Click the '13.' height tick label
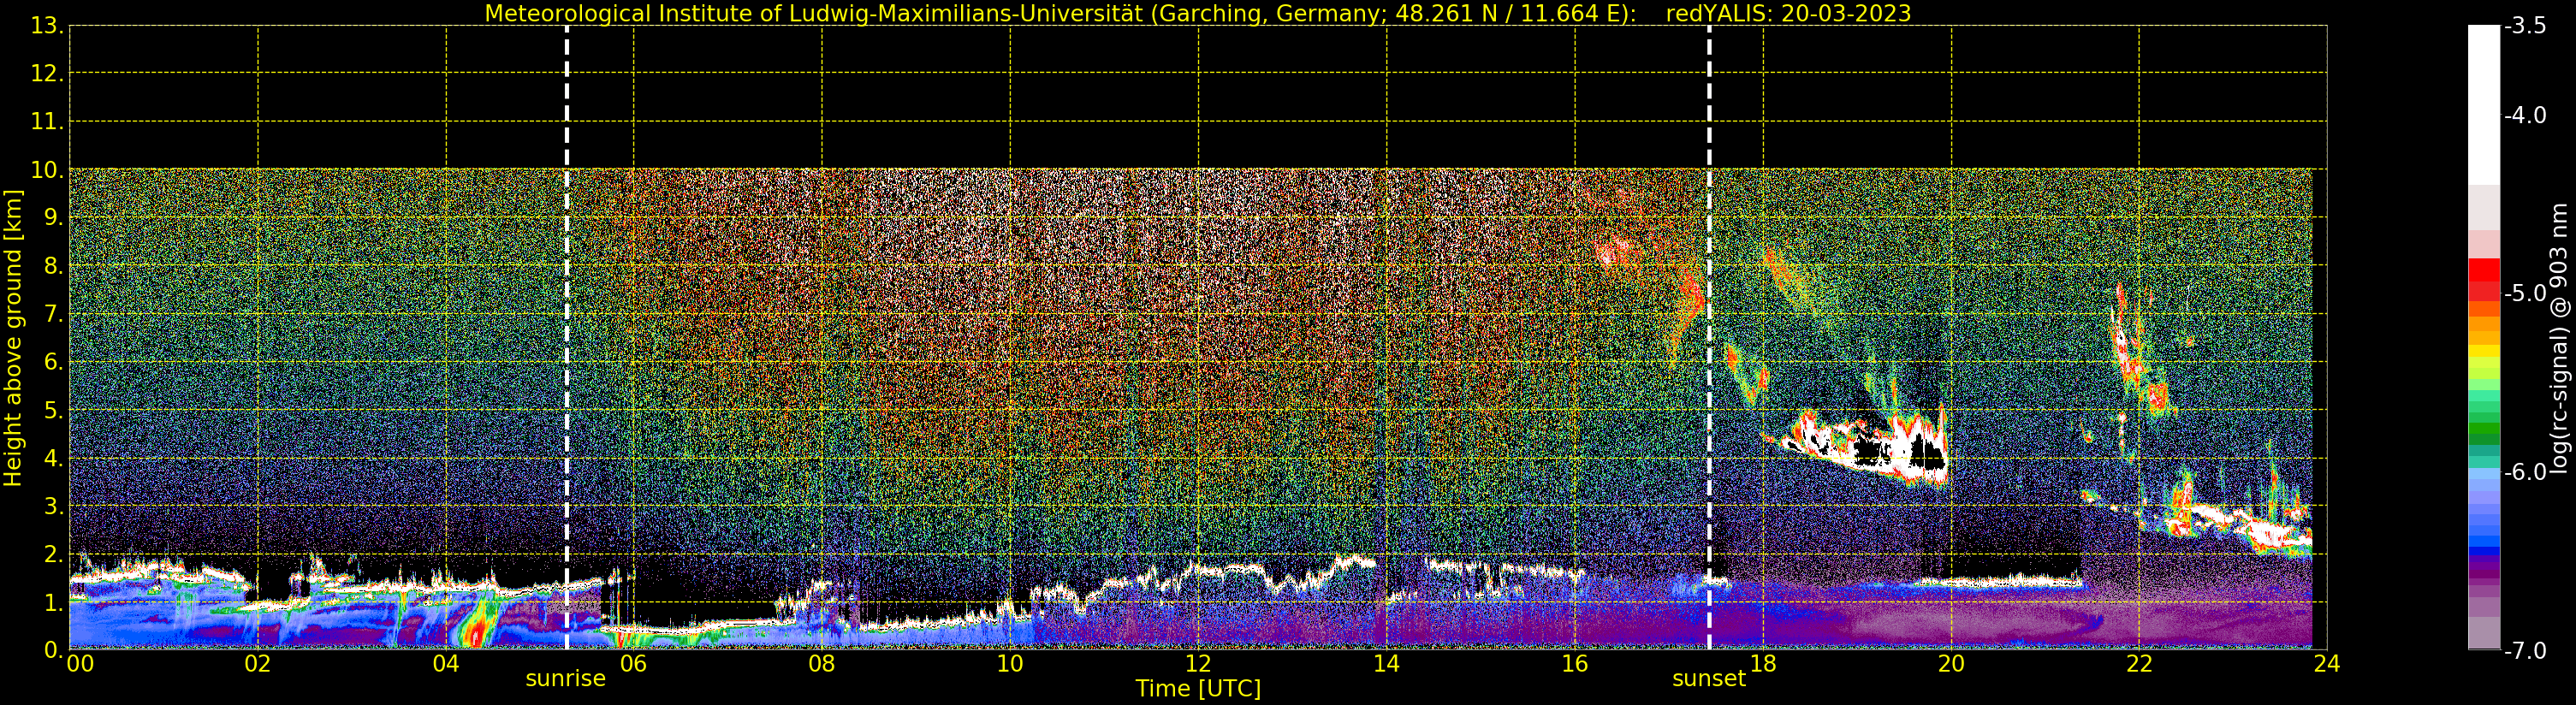Image resolution: width=2576 pixels, height=705 pixels. [x=47, y=26]
